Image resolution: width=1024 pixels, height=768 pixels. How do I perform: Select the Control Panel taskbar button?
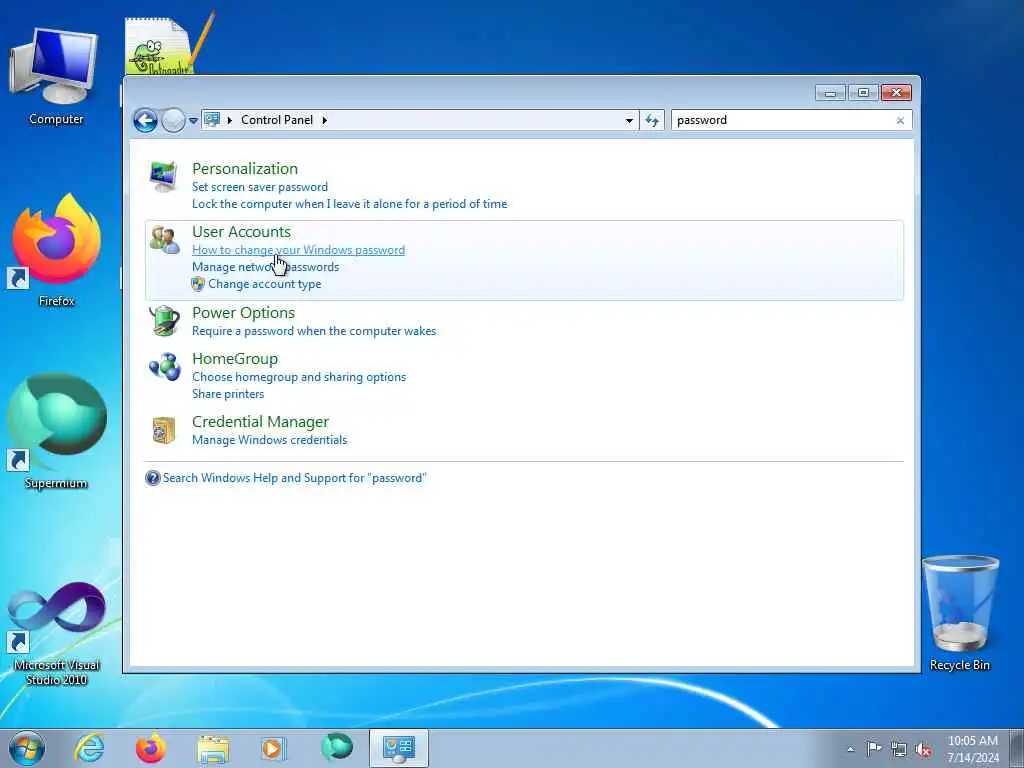pyautogui.click(x=399, y=748)
